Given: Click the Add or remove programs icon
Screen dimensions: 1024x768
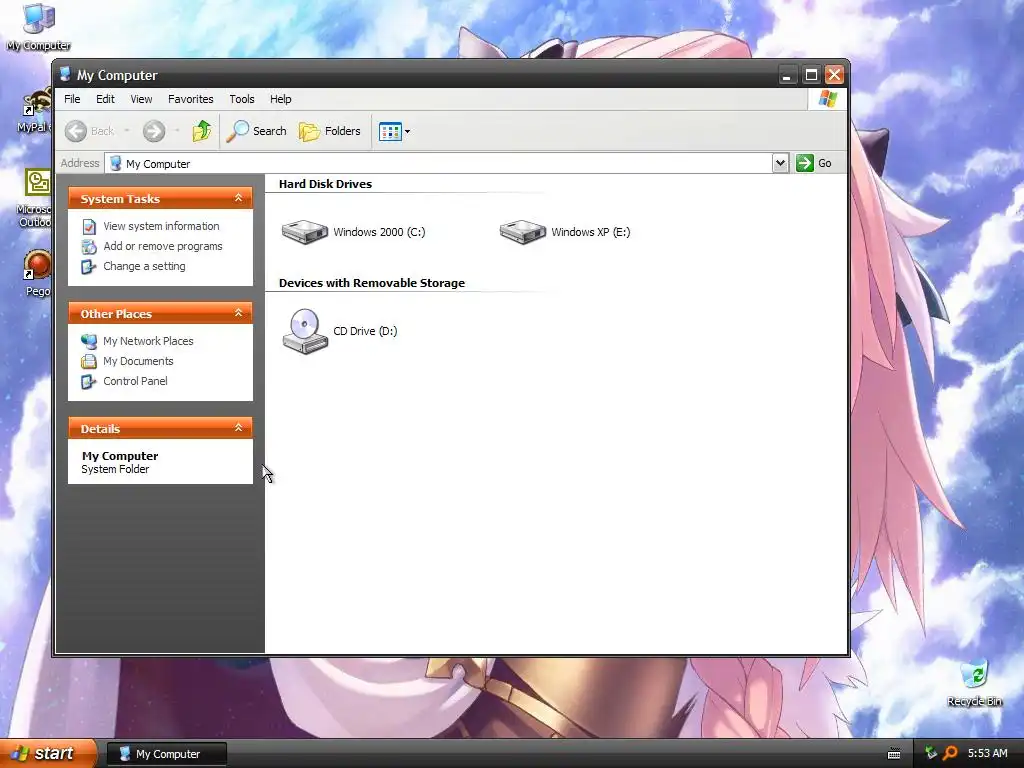Looking at the screenshot, I should click(89, 247).
